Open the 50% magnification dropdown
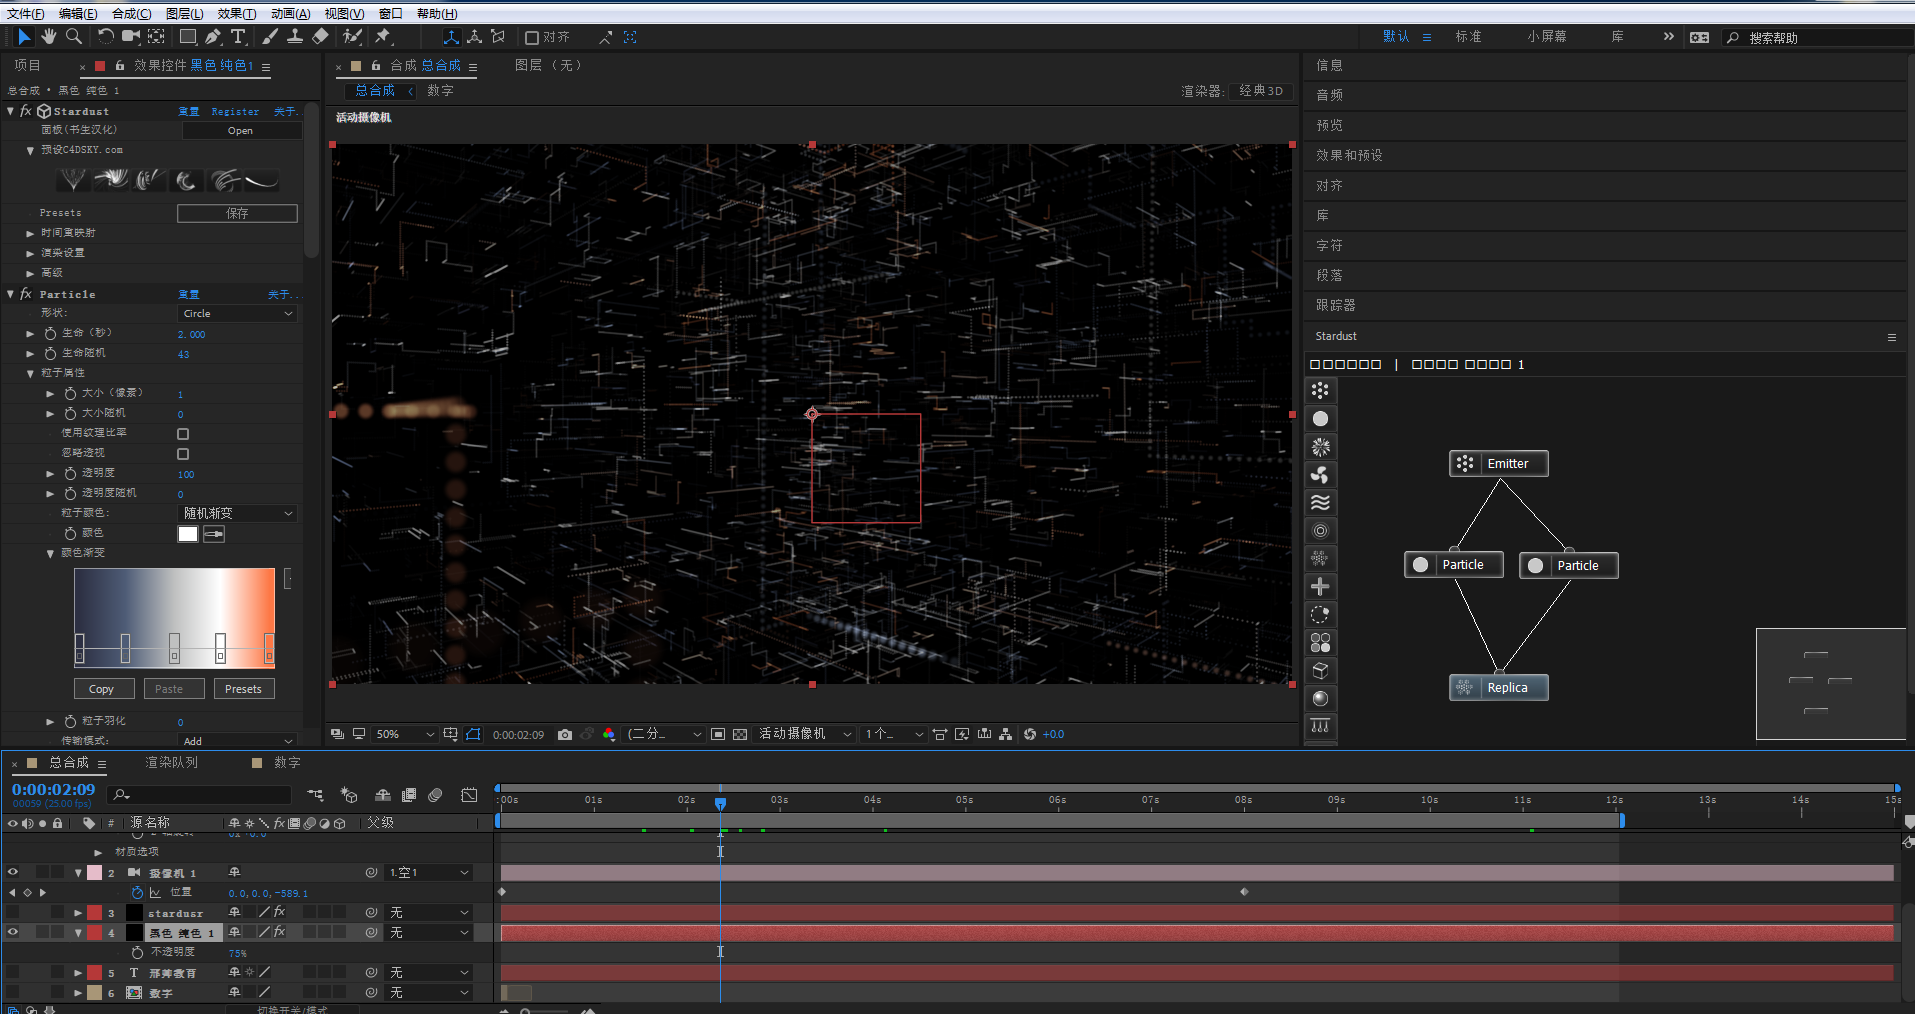Screen dimensions: 1915x1014 tap(404, 735)
